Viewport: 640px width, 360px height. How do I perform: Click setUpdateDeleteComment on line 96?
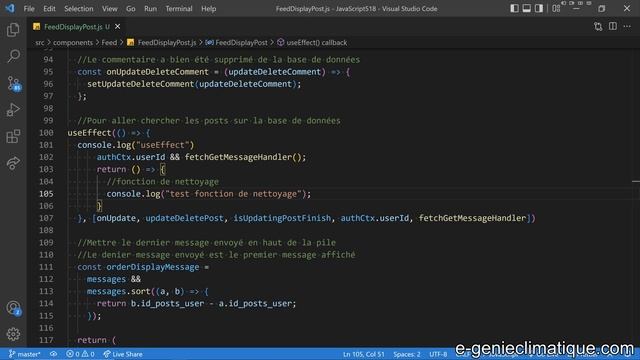click(x=141, y=84)
